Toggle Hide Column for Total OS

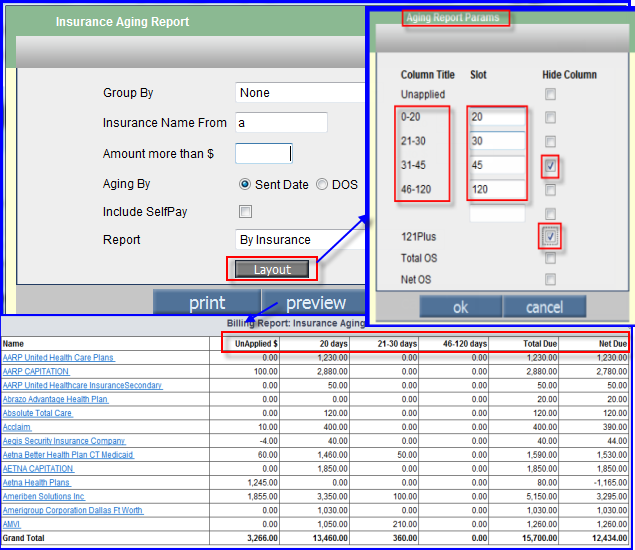click(550, 258)
